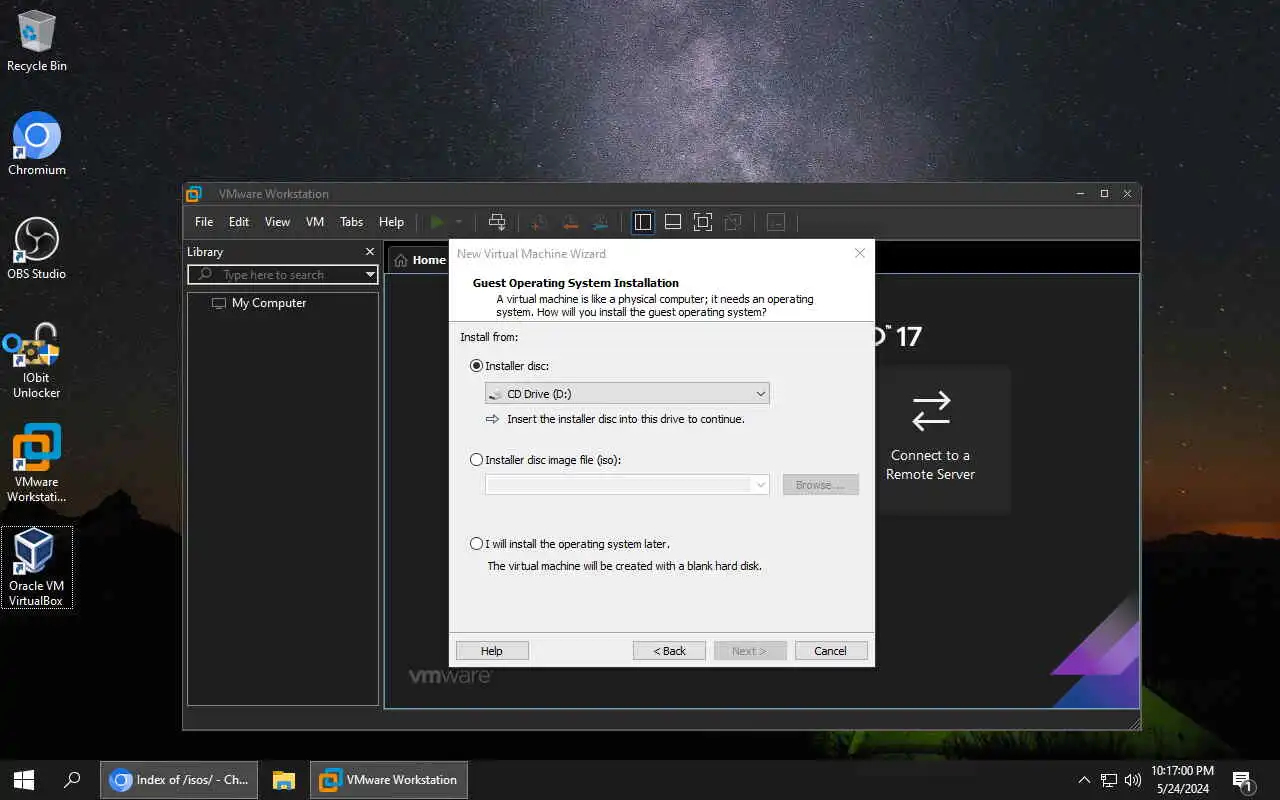The width and height of the screenshot is (1280, 800).
Task: Open the VM menu
Action: 315,222
